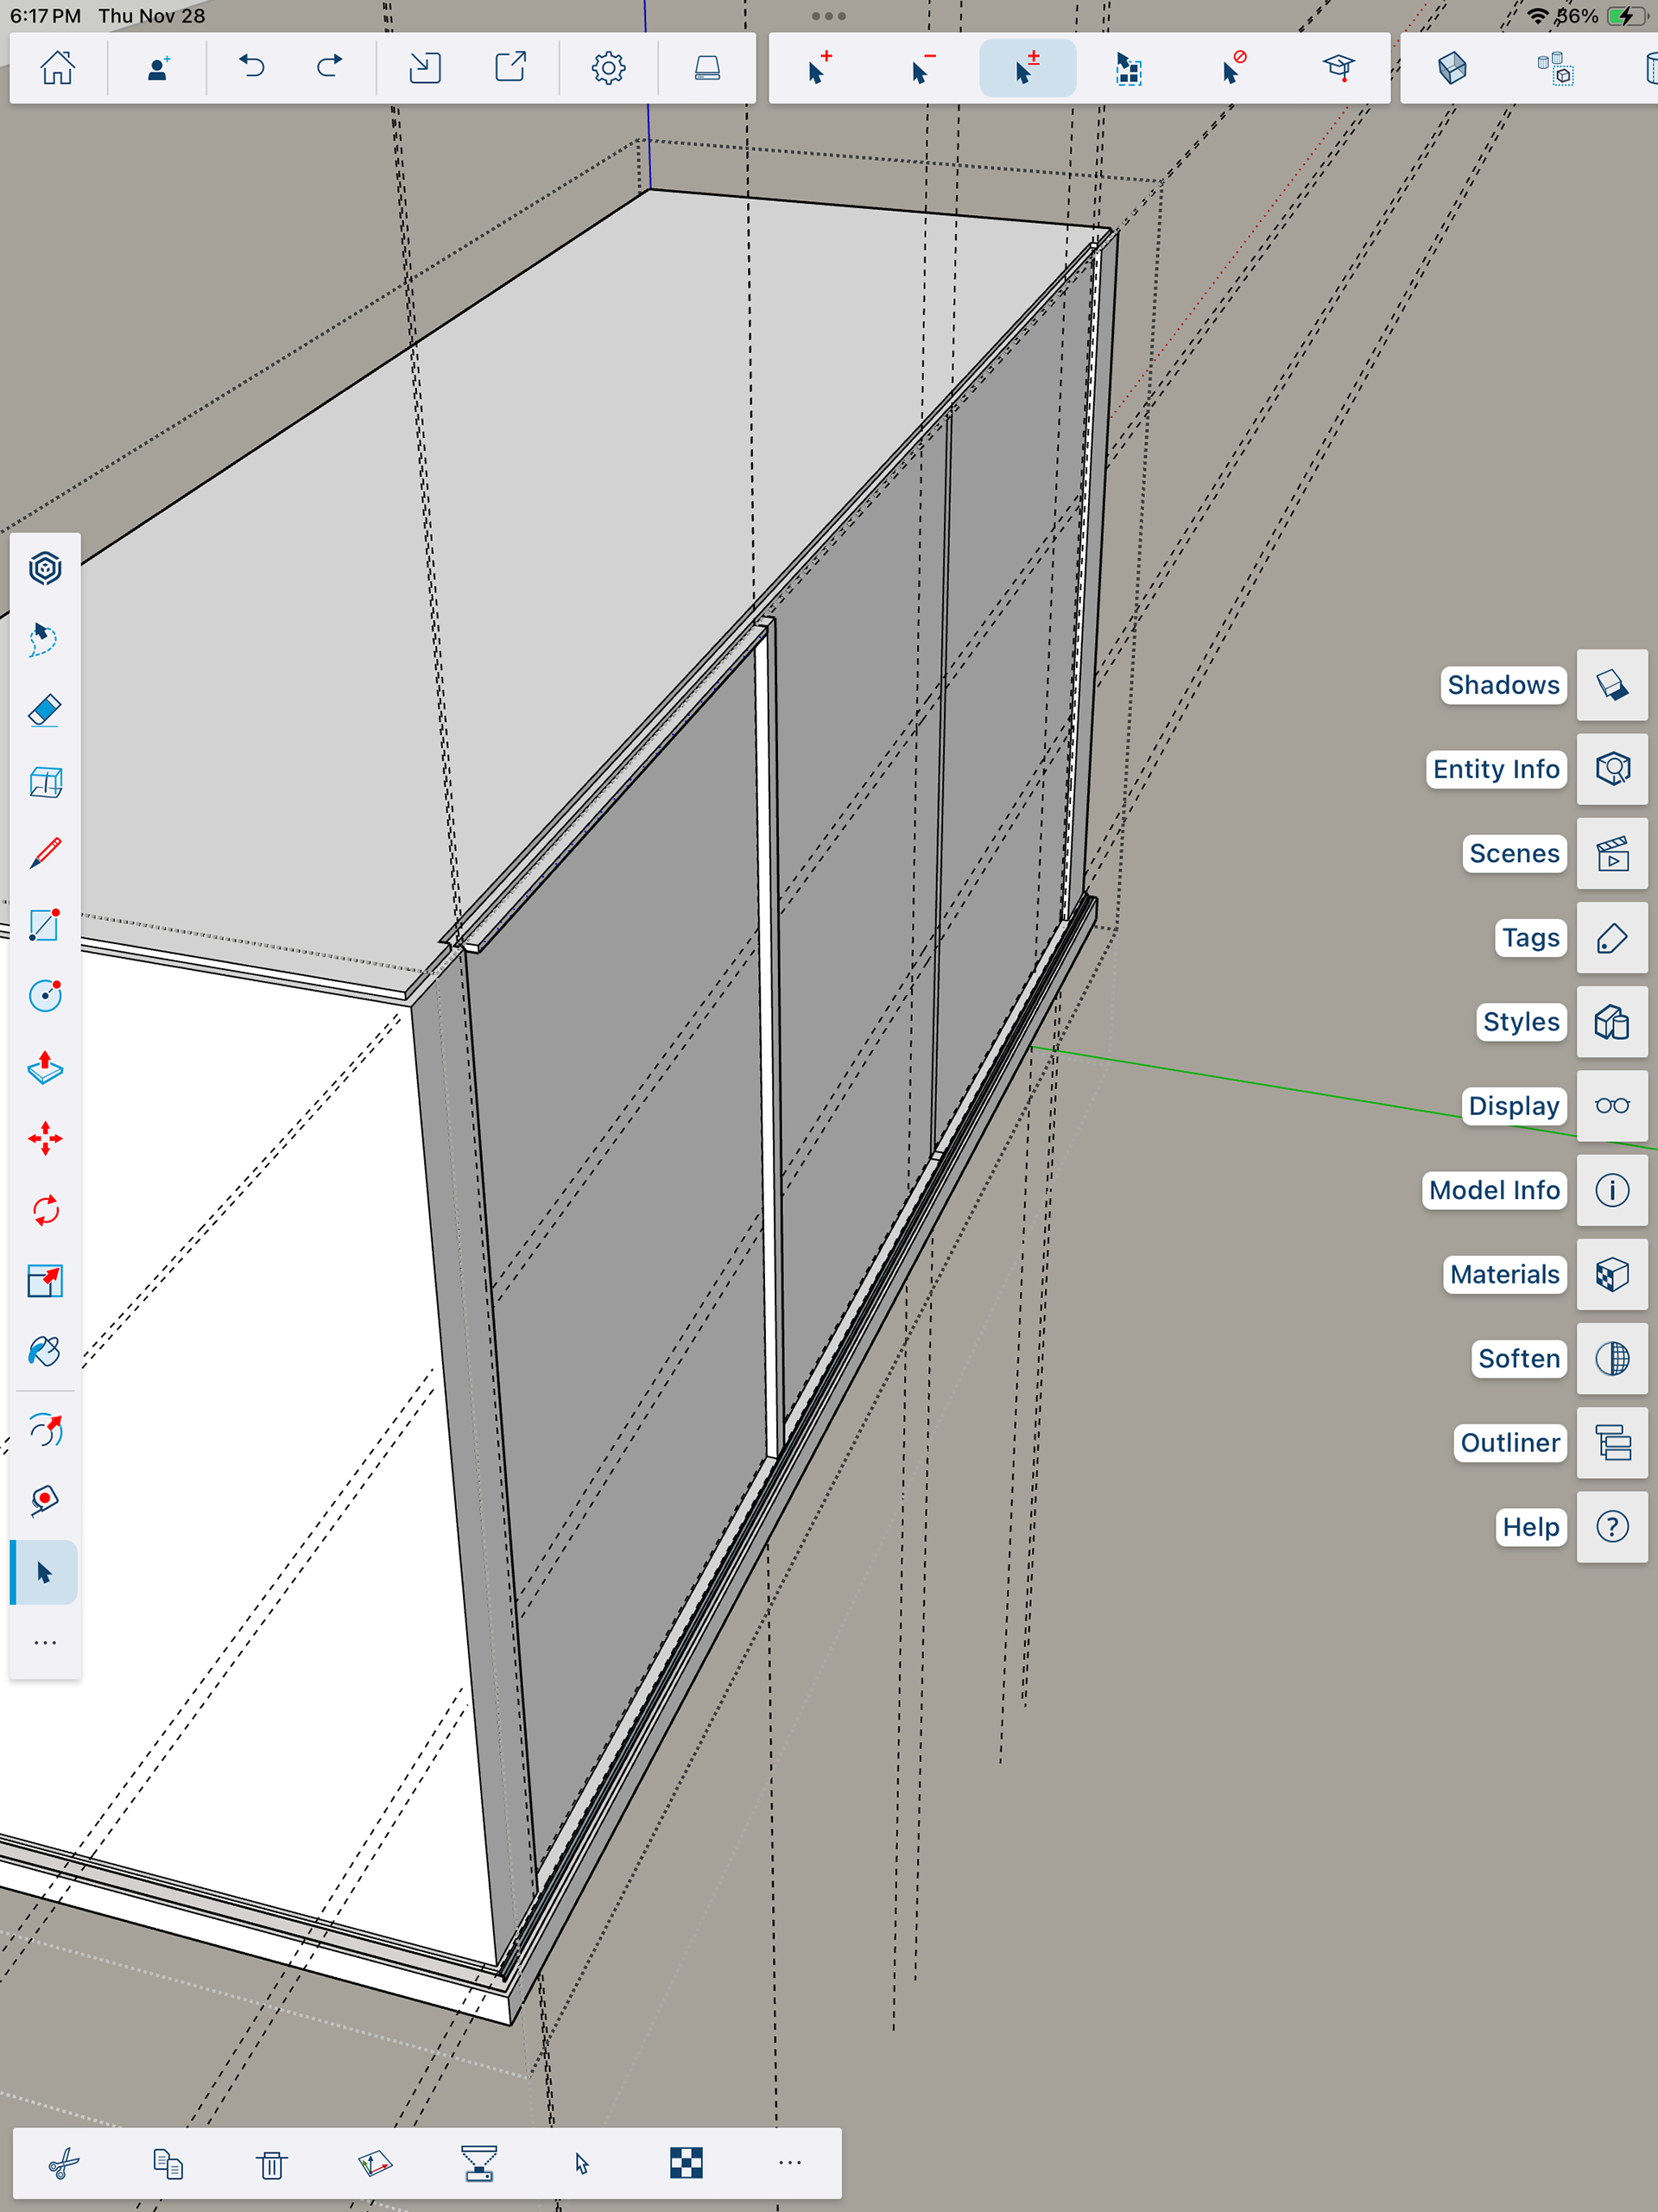The height and width of the screenshot is (2212, 1658).
Task: Select the Push/Pull tool
Action: tap(45, 1067)
